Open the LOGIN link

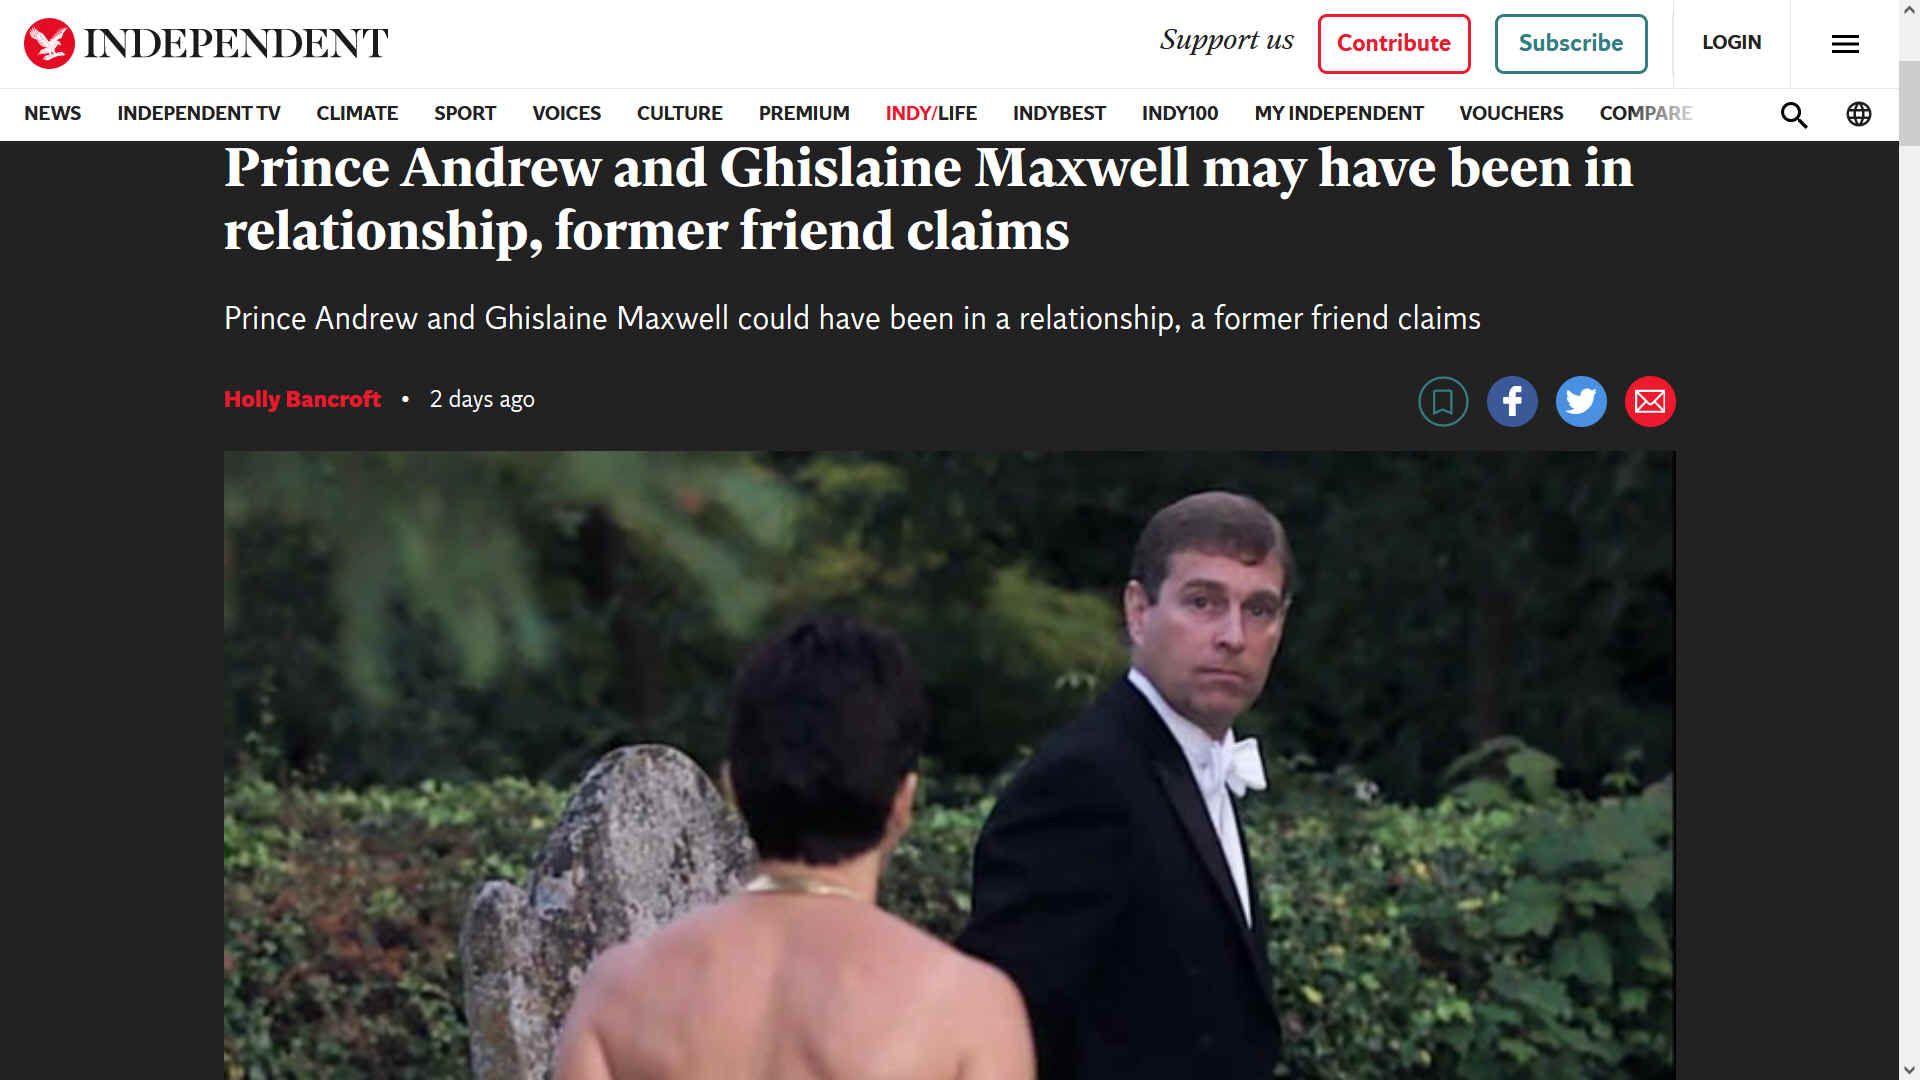[x=1732, y=43]
